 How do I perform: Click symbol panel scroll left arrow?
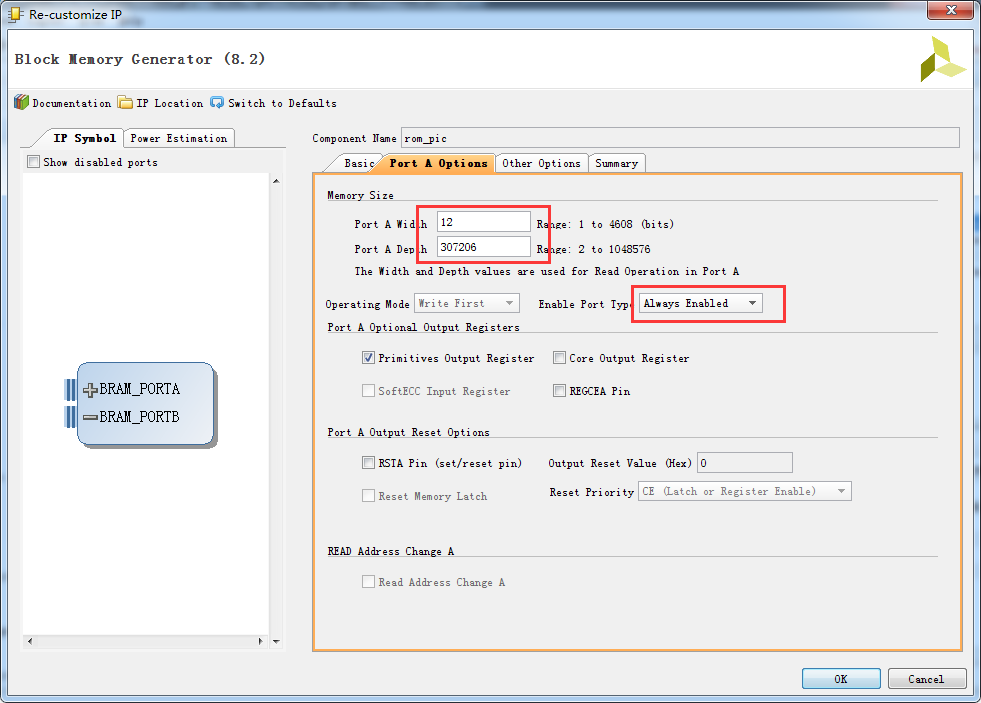30,641
